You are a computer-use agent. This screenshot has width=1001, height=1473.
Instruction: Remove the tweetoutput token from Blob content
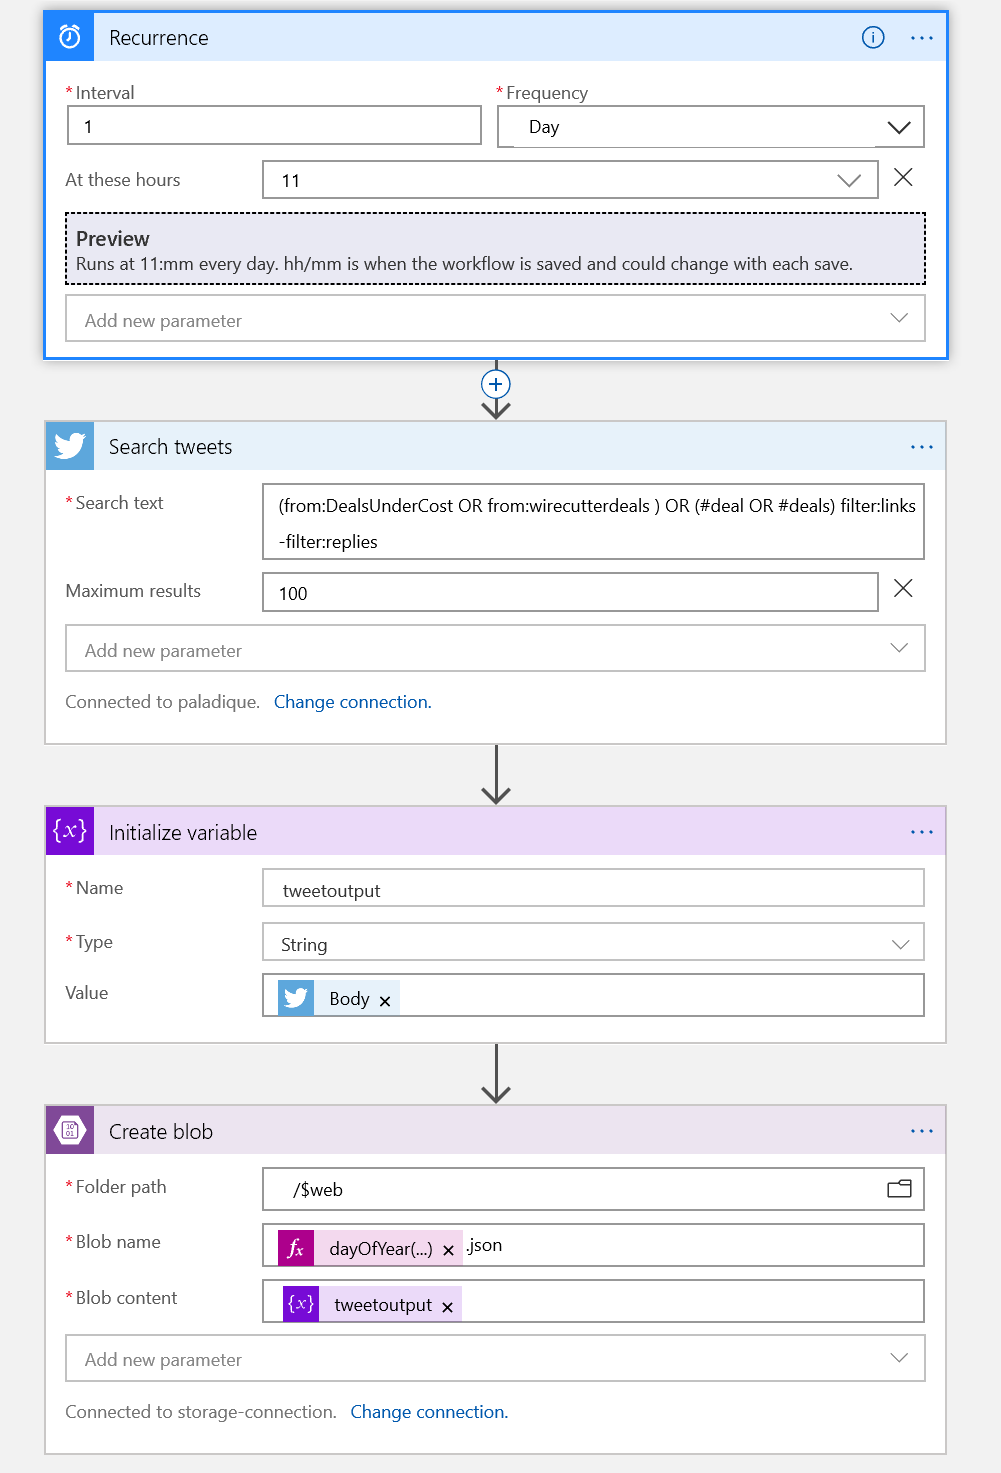point(447,1305)
